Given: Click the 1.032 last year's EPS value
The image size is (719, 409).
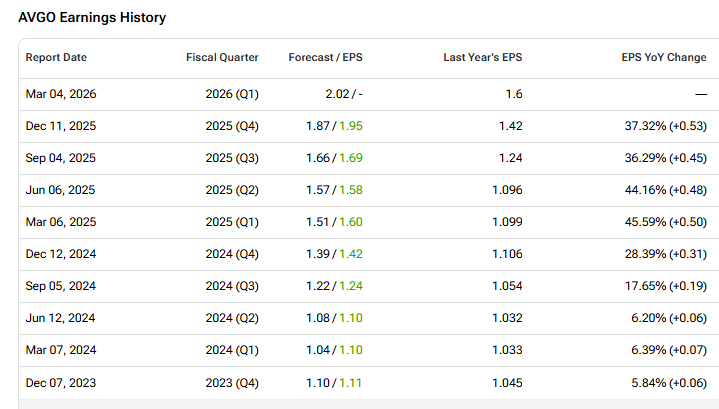Looking at the screenshot, I should (x=506, y=319).
